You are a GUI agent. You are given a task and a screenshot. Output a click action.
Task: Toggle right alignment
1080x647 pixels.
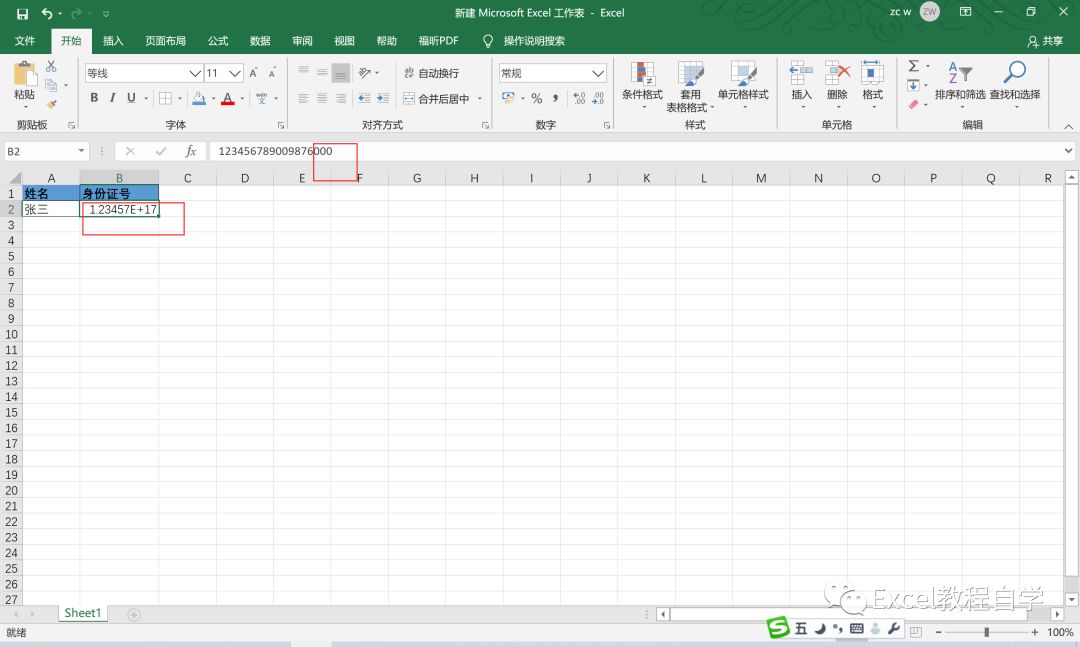(341, 99)
